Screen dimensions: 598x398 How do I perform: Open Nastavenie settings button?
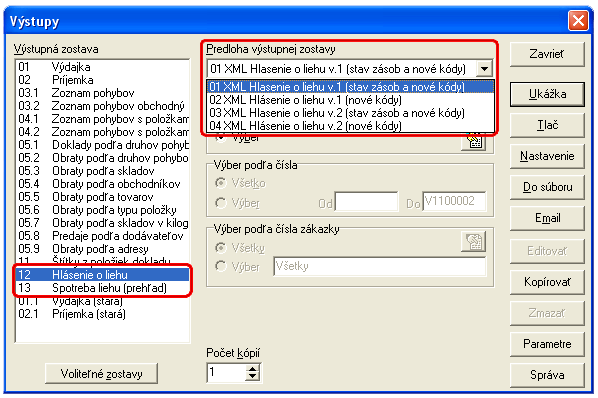[547, 156]
